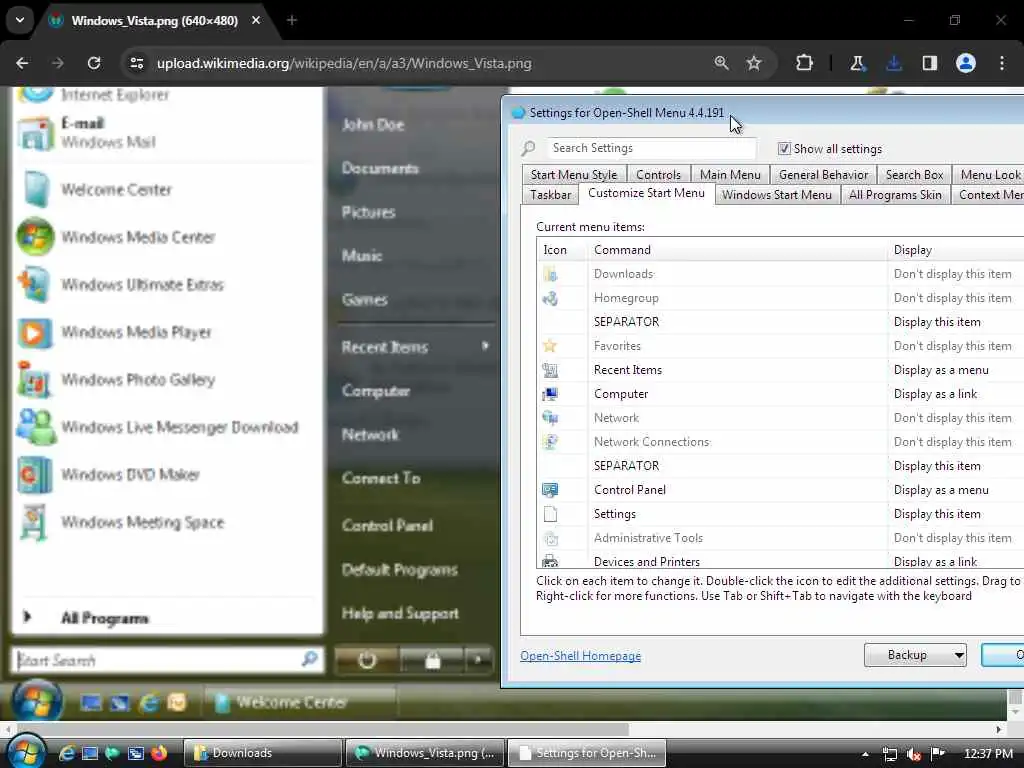Switch to Windows_Vista.png taskbar button
Screen dimensions: 1024x768
click(x=424, y=753)
